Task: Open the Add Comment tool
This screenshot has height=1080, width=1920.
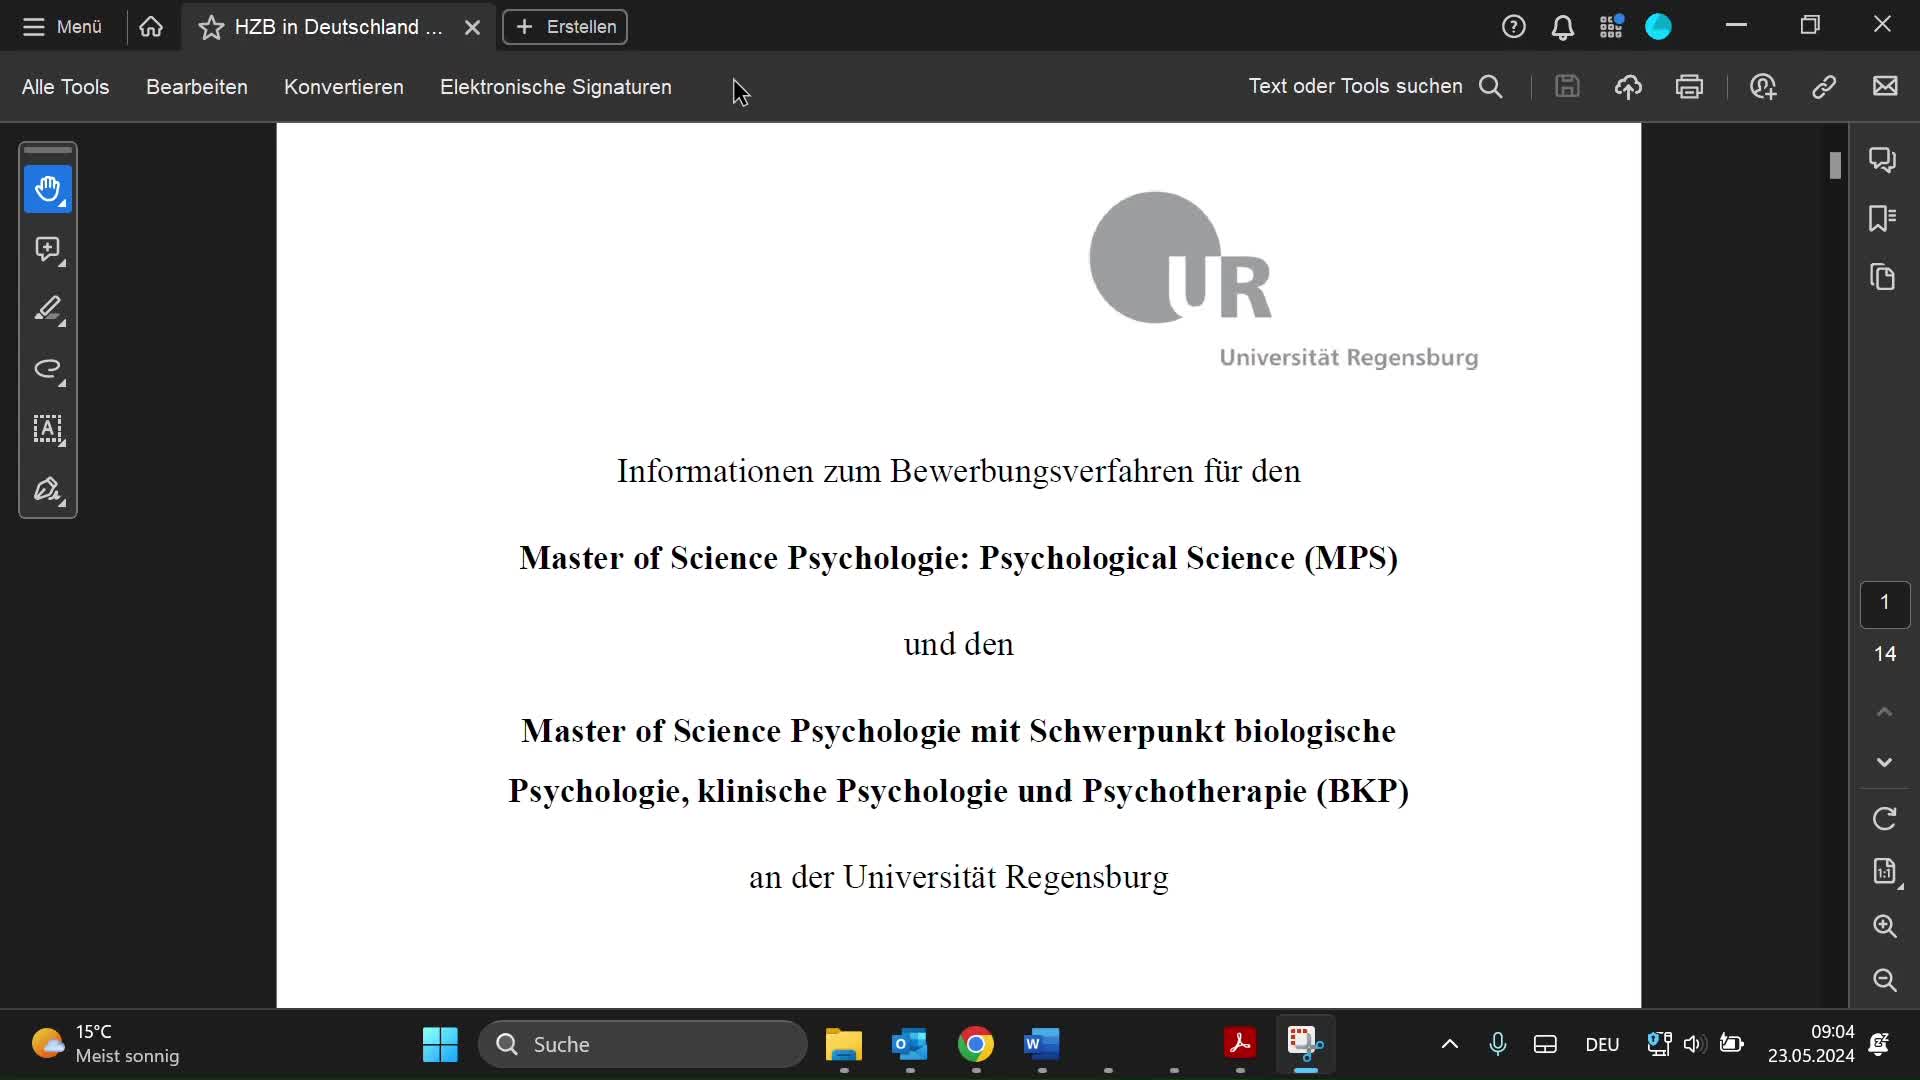Action: pos(48,249)
